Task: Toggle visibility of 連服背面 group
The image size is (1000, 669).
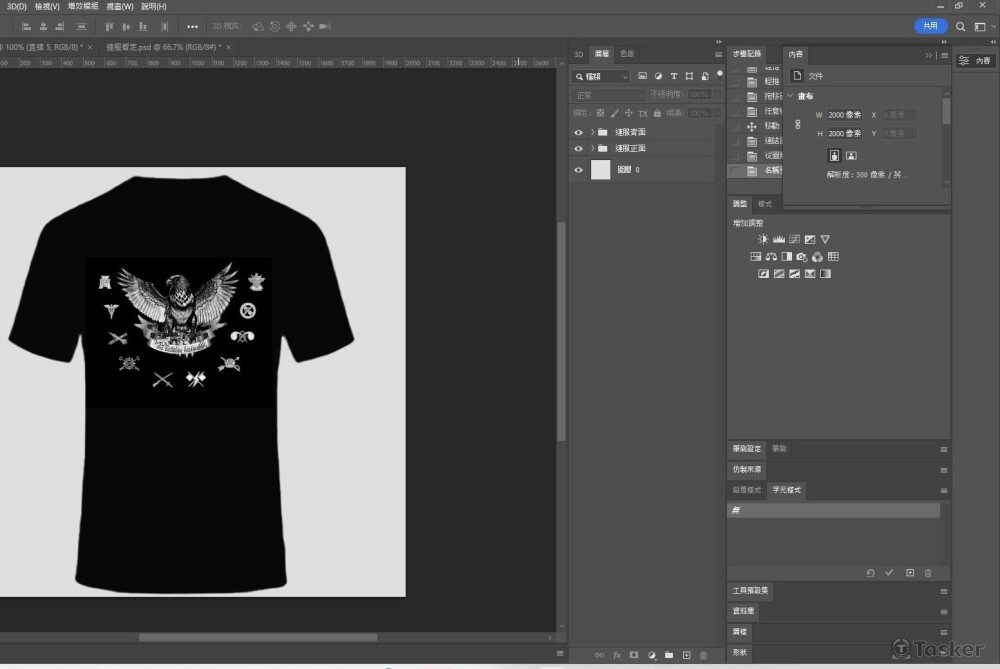Action: coord(578,132)
